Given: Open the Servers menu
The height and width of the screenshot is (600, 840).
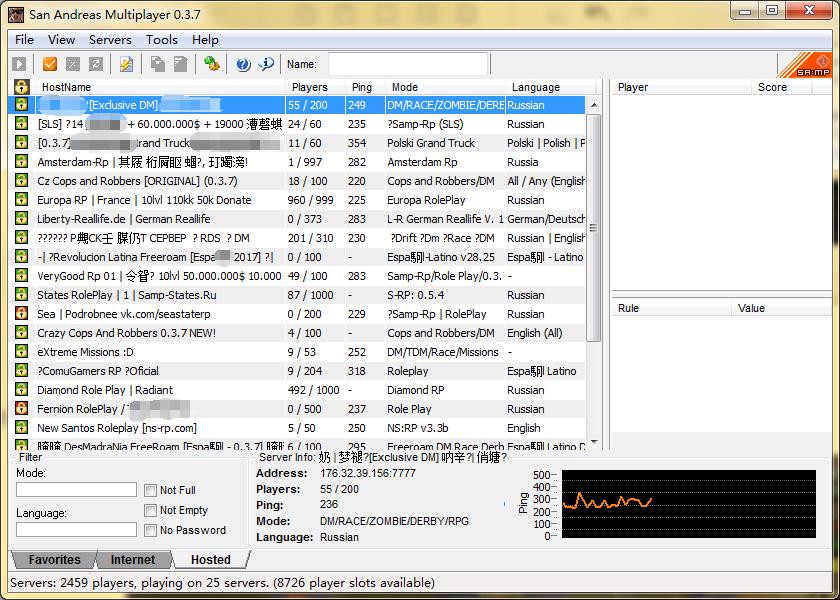Looking at the screenshot, I should 110,40.
